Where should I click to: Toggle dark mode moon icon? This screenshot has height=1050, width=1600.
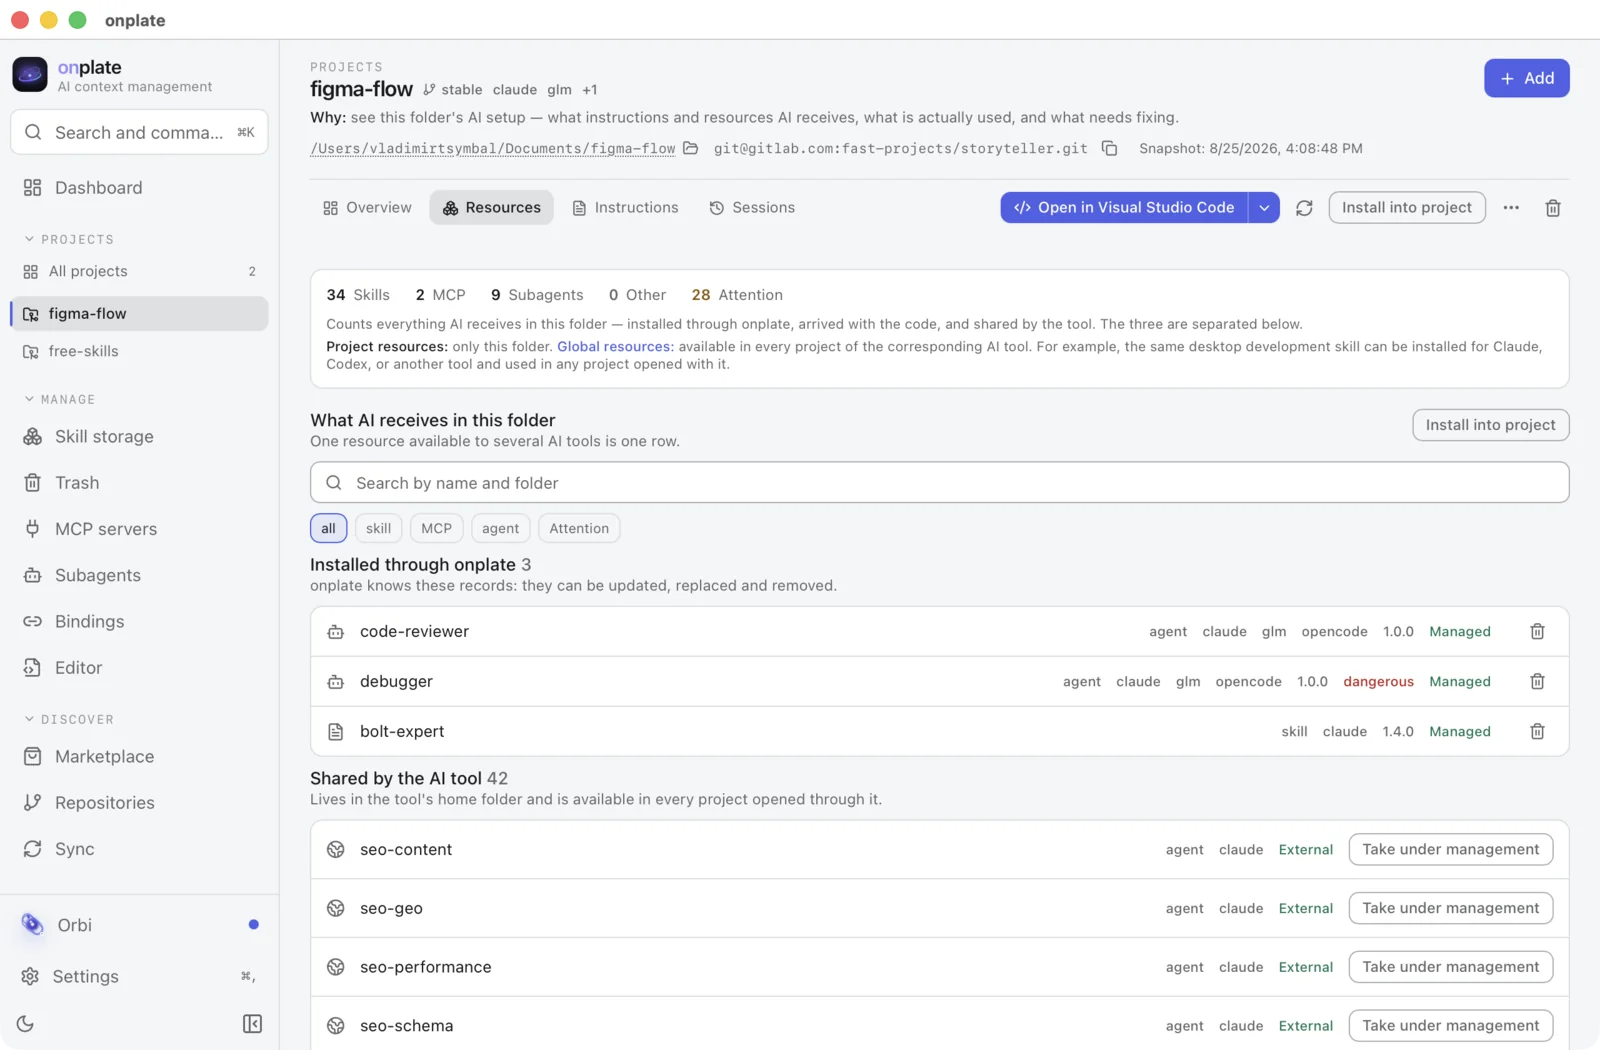[26, 1024]
